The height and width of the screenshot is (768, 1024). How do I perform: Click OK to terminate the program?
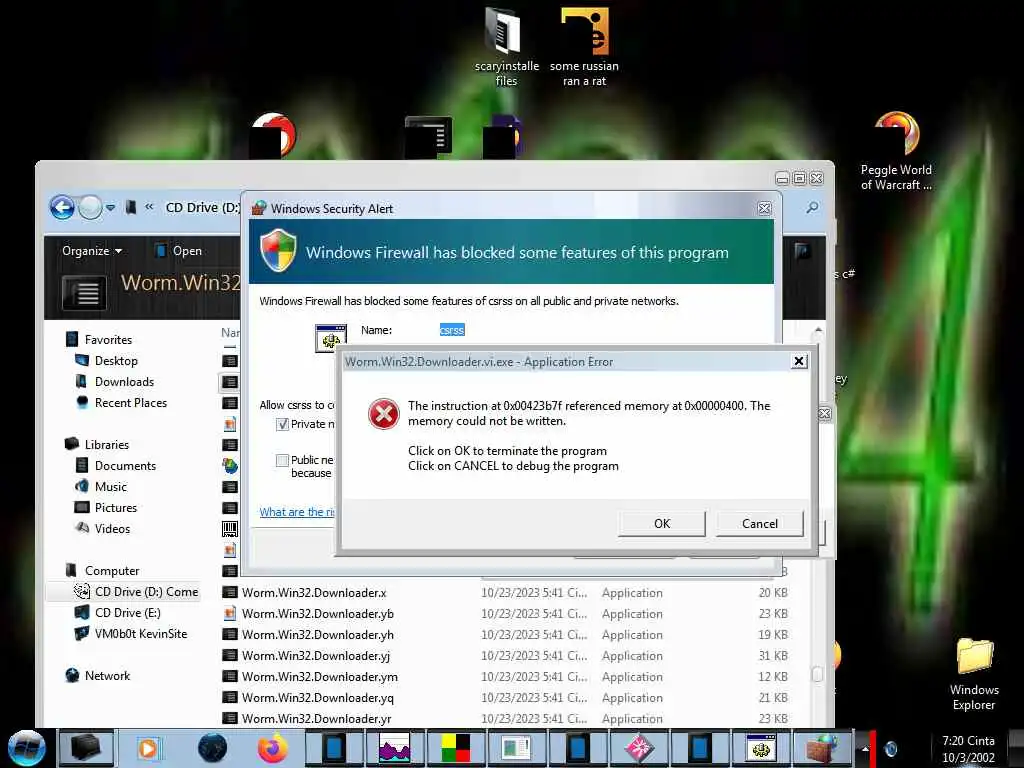(662, 523)
